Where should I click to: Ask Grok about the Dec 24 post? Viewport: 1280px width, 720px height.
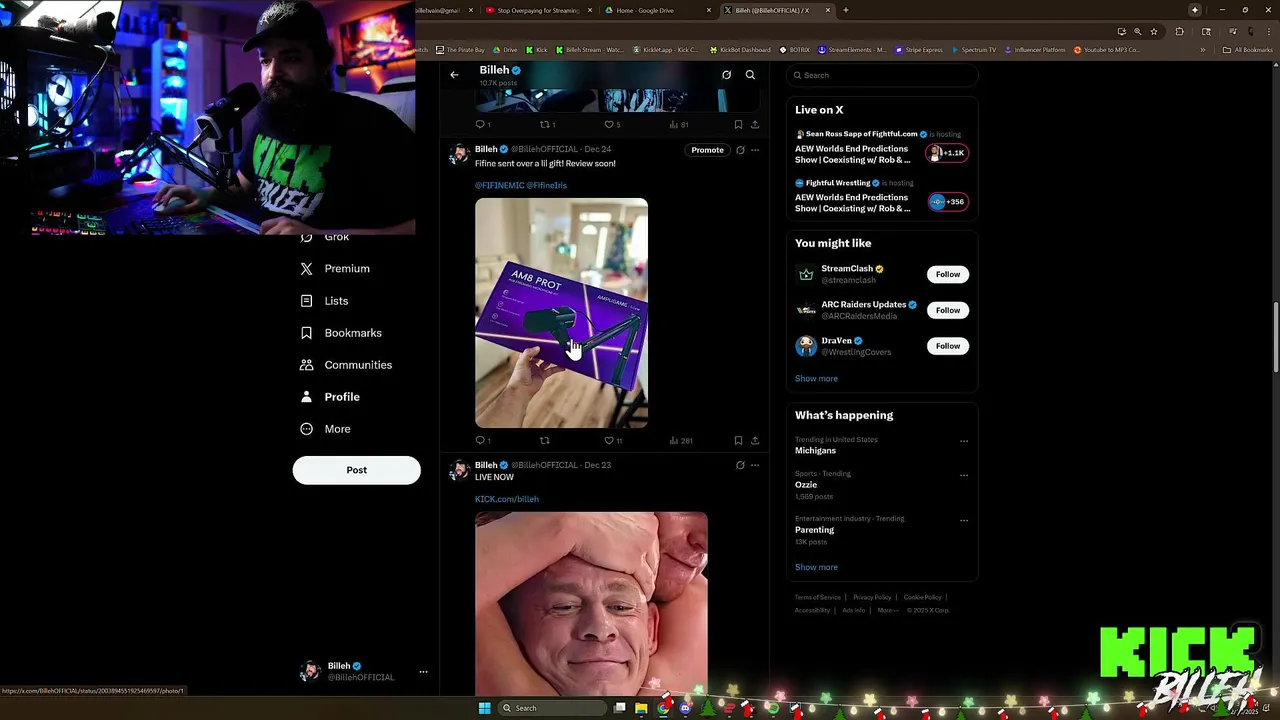740,150
